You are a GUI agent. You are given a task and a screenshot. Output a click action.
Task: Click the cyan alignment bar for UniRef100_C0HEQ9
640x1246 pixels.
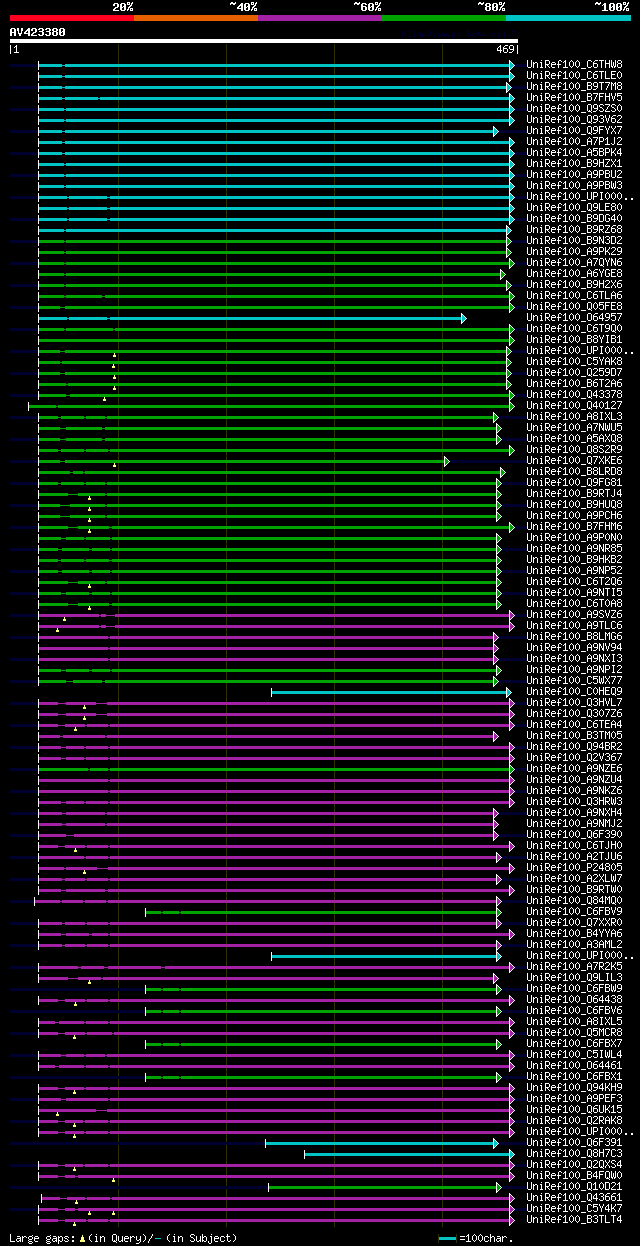pos(392,692)
